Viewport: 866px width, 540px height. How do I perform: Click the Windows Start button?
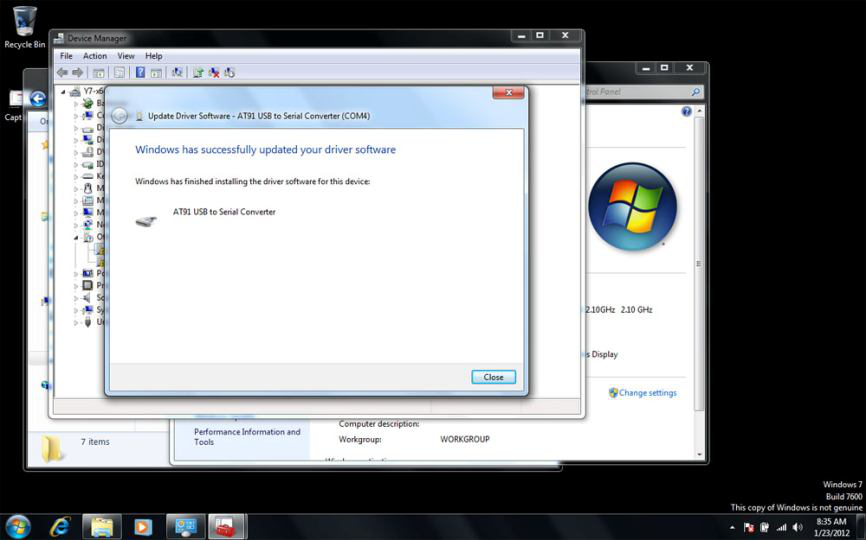(18, 526)
